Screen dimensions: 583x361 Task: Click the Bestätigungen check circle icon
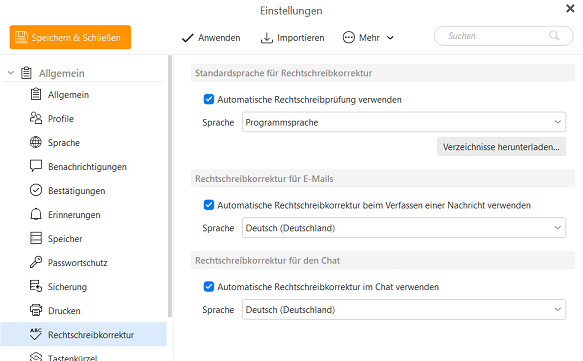pyautogui.click(x=36, y=190)
